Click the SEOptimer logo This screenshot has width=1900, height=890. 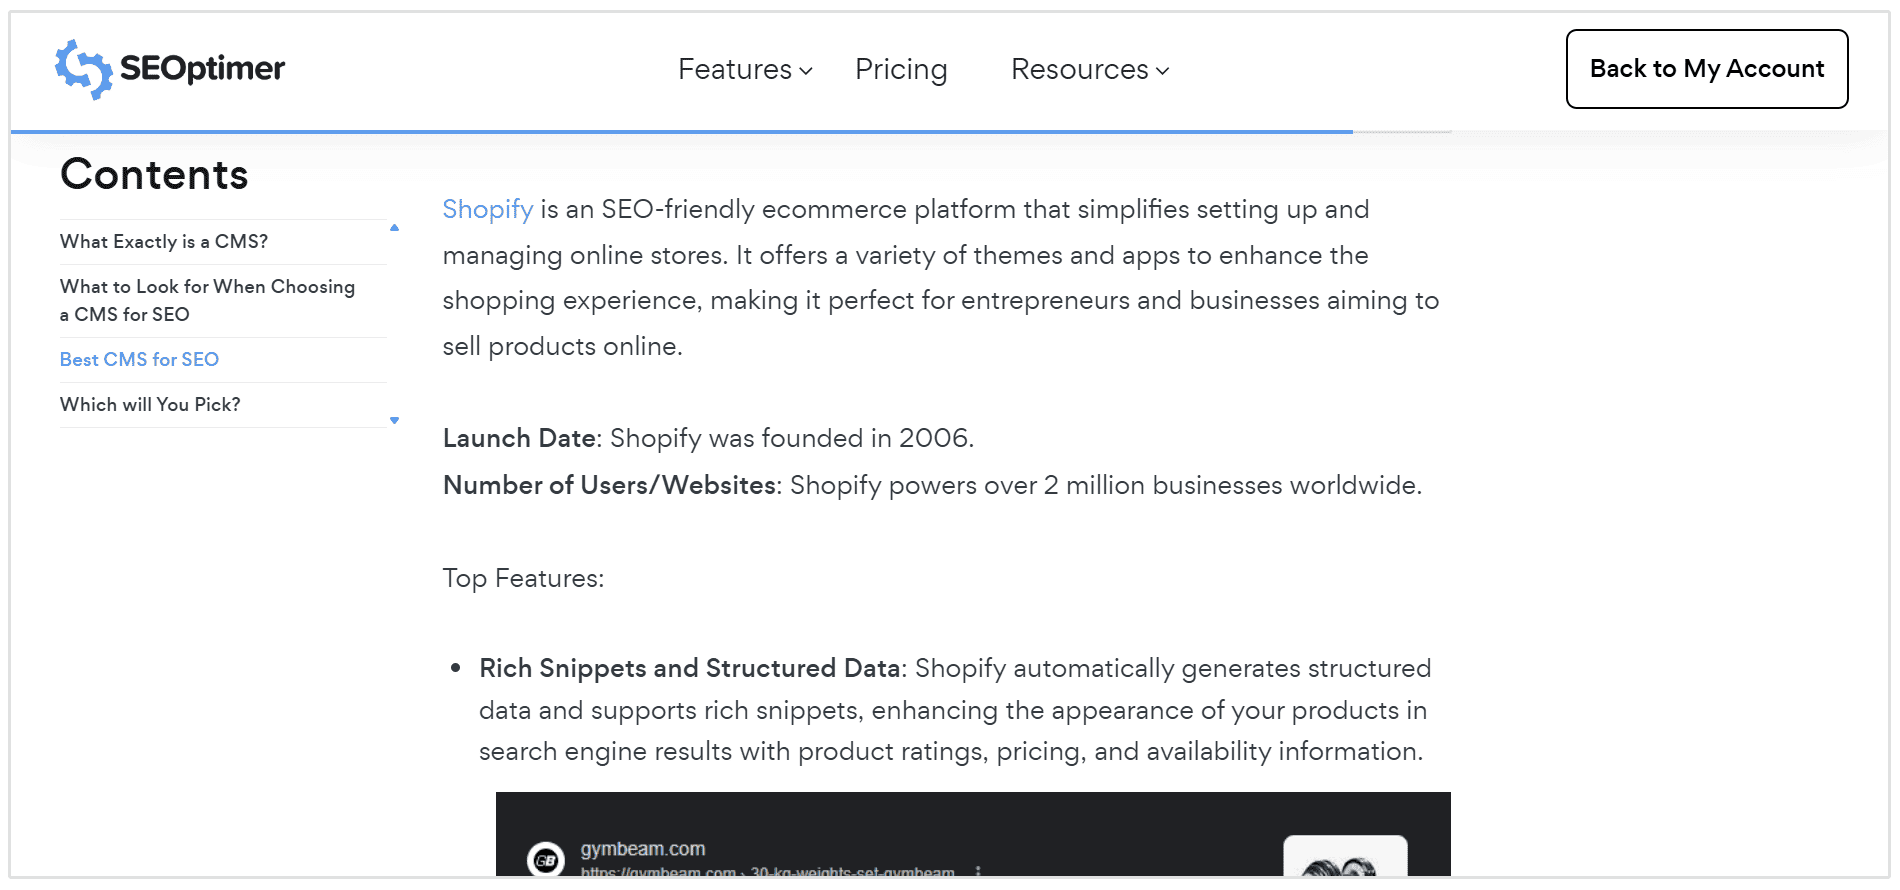(x=168, y=68)
